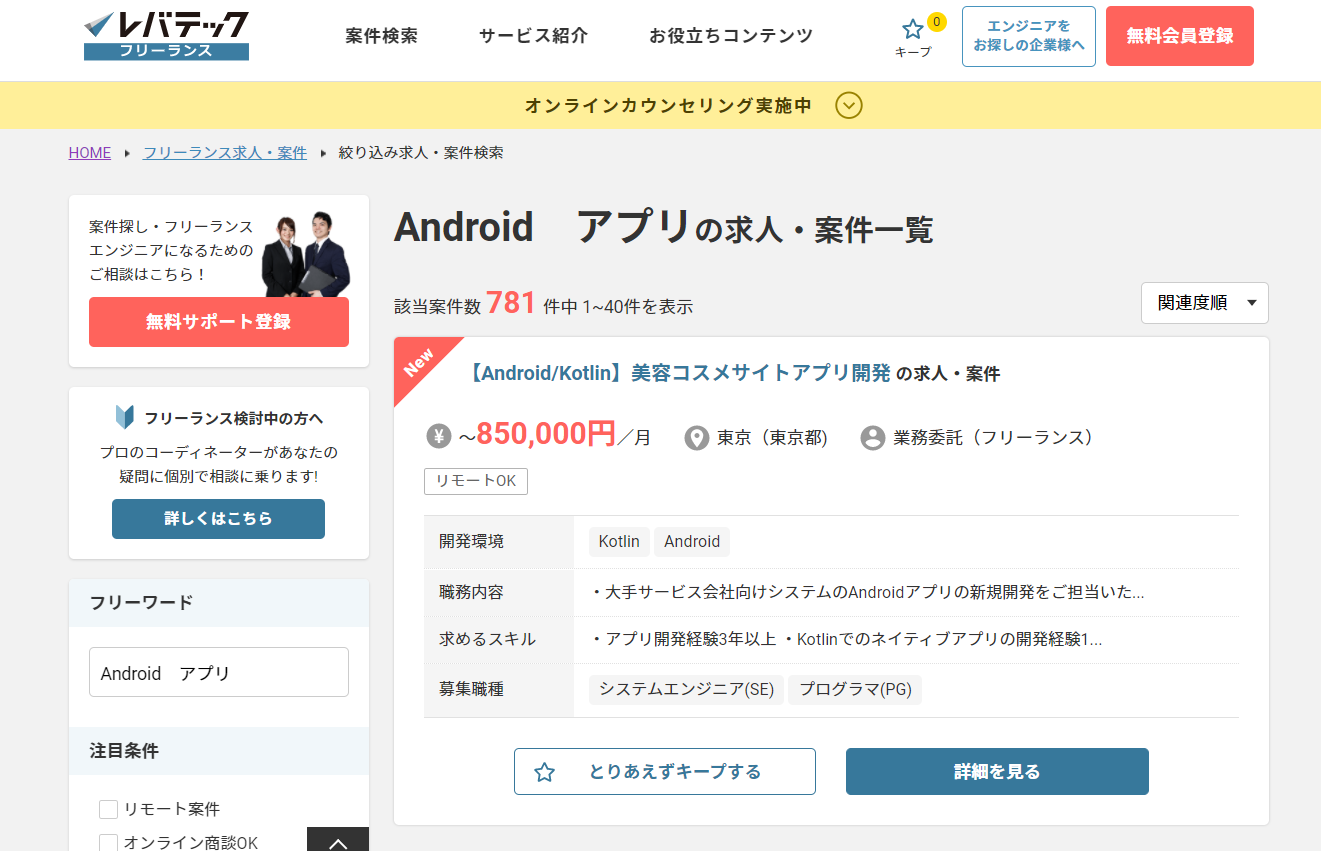Click the person icon beside 業務委託
The width and height of the screenshot is (1321, 851).
[x=873, y=438]
